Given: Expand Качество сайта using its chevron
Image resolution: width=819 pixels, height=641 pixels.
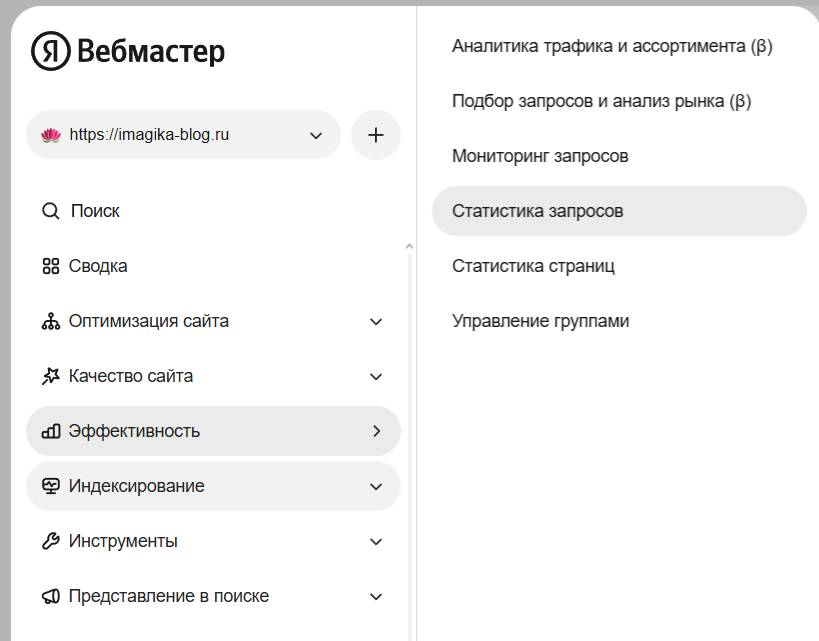Looking at the screenshot, I should click(x=376, y=376).
